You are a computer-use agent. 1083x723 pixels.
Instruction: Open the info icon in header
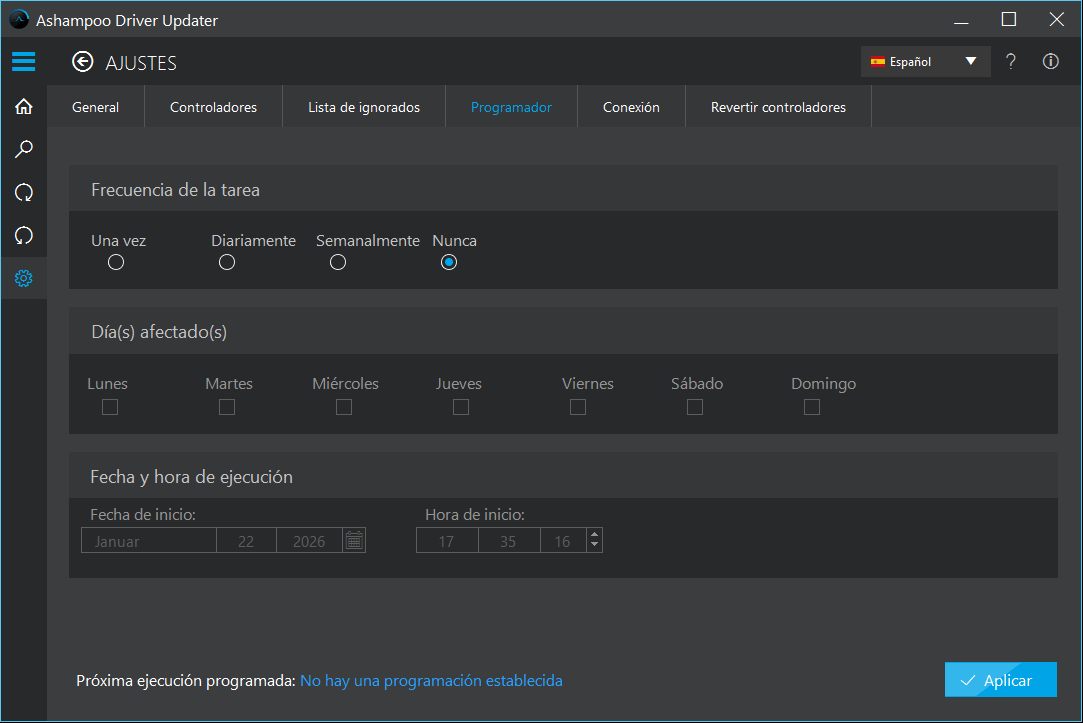pyautogui.click(x=1050, y=62)
